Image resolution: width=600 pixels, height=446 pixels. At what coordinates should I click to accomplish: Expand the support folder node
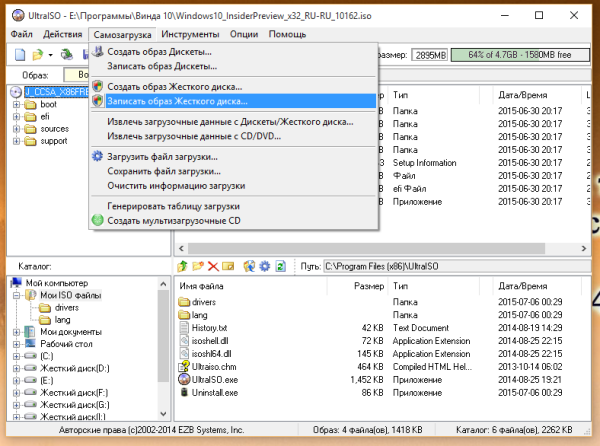point(16,141)
